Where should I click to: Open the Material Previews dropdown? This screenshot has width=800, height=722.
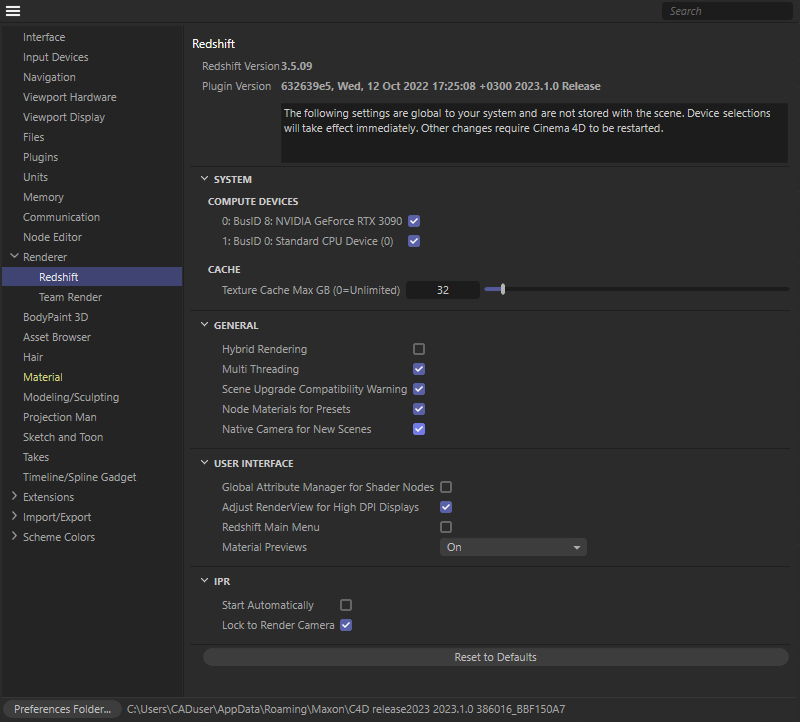513,547
